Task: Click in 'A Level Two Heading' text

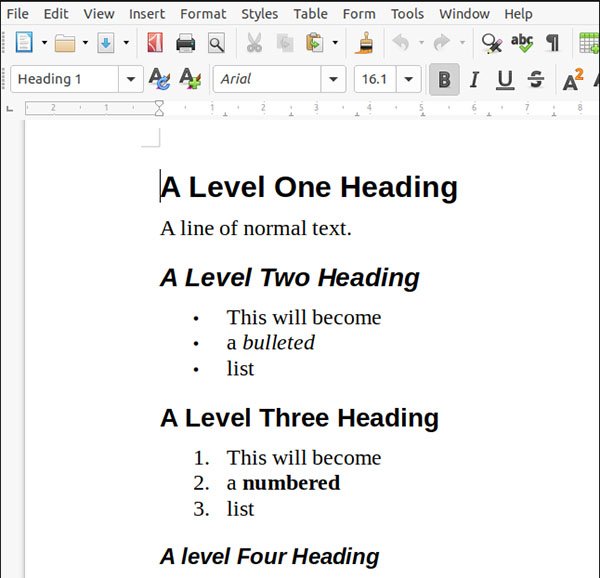Action: tap(290, 277)
